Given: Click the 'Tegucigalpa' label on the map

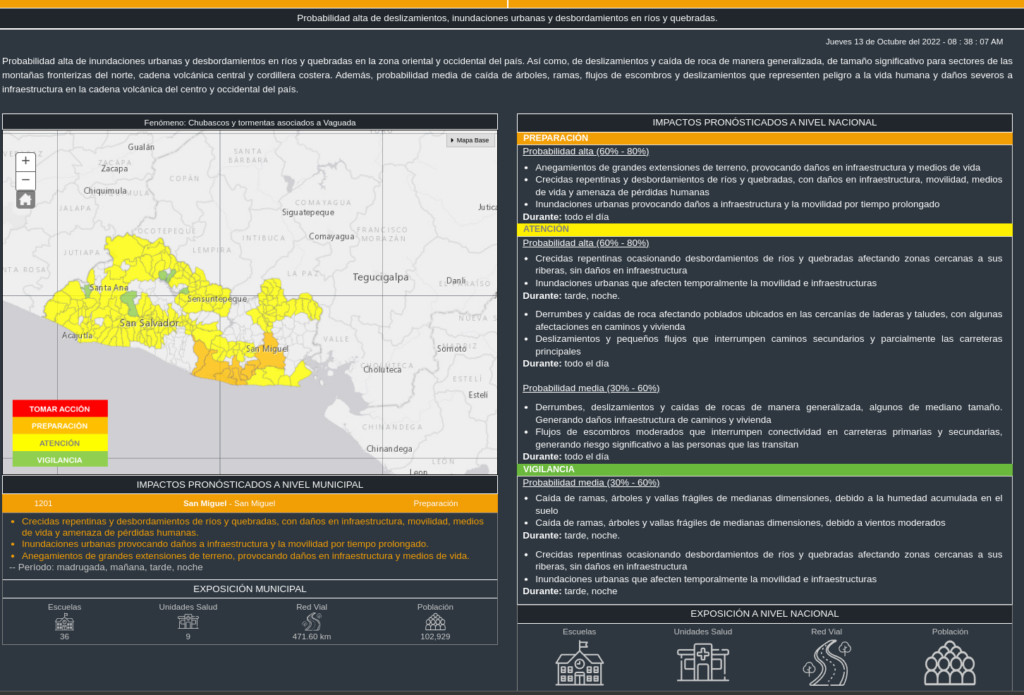Looking at the screenshot, I should [381, 278].
